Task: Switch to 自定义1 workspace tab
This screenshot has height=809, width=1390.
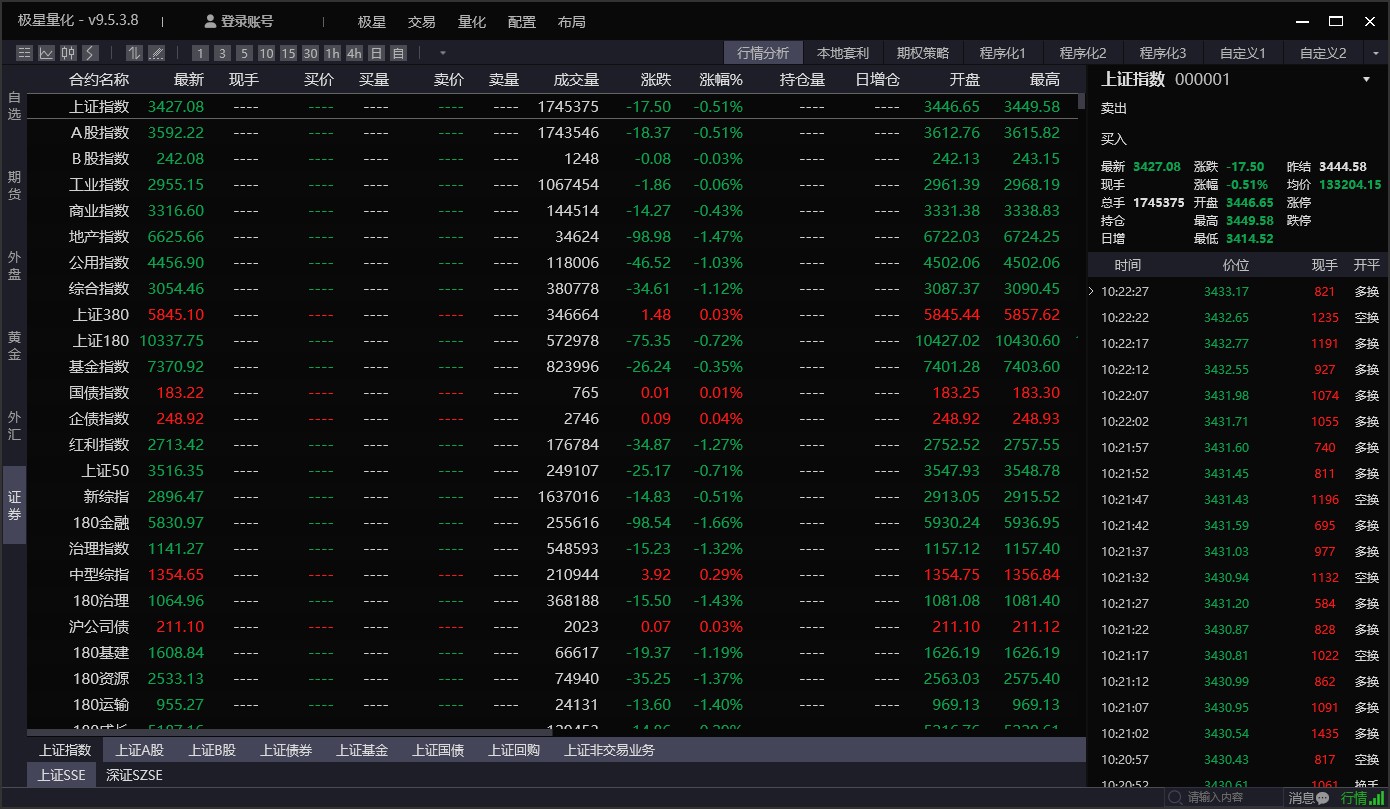Action: click(1243, 53)
